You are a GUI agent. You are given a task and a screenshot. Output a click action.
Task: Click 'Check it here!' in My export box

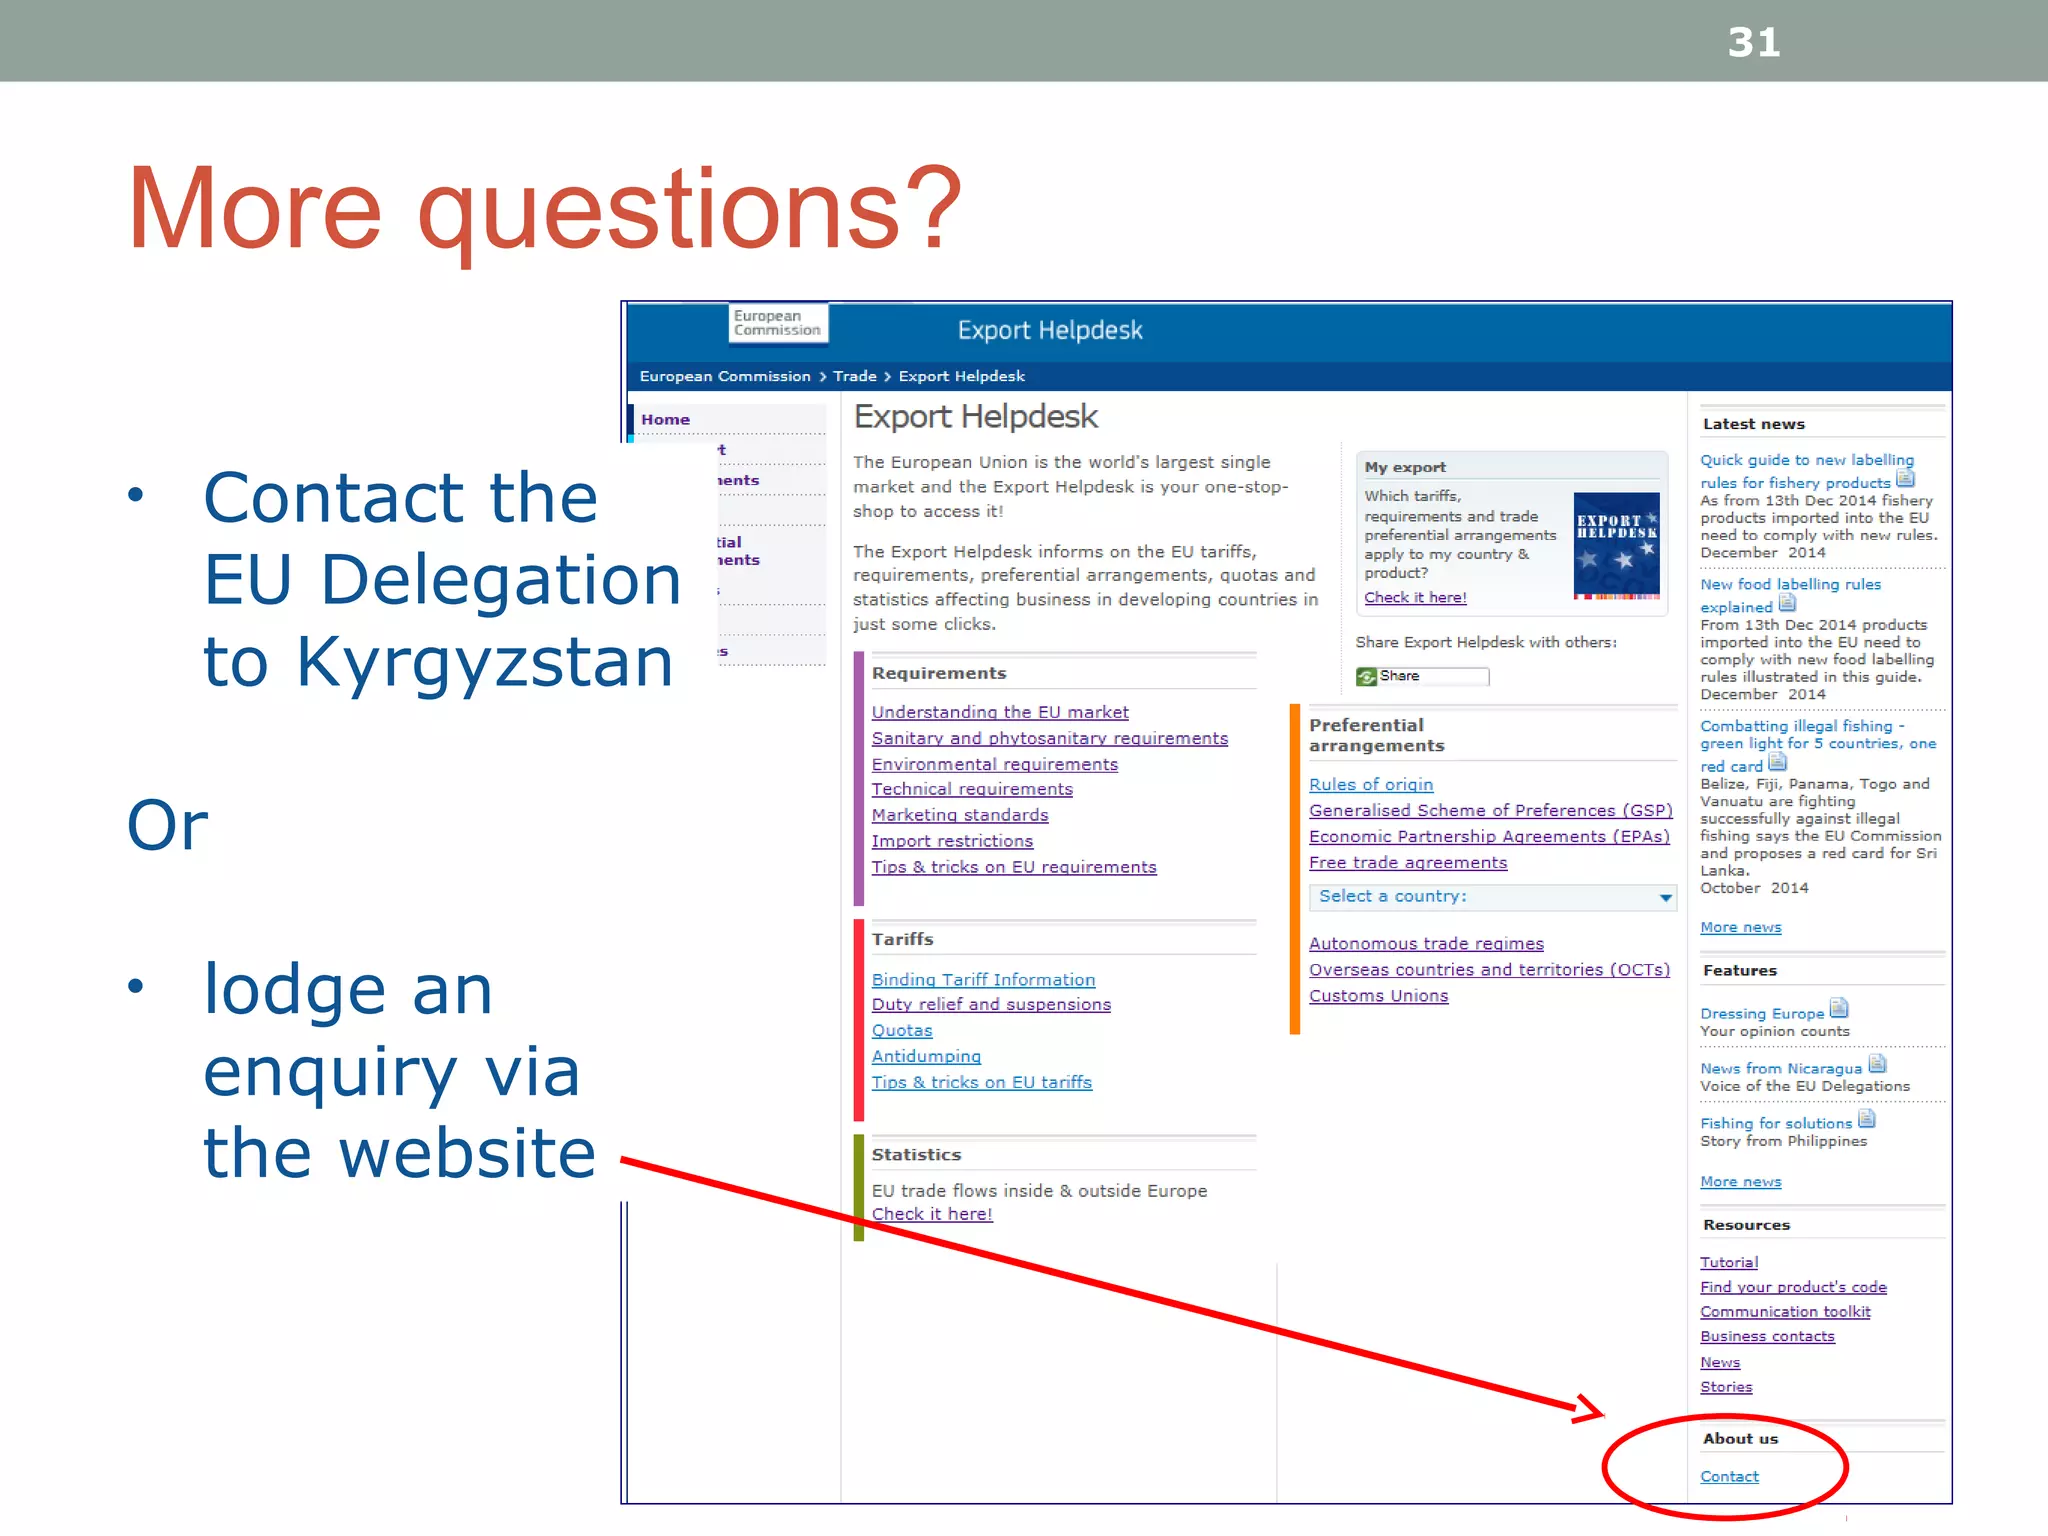coord(1415,597)
